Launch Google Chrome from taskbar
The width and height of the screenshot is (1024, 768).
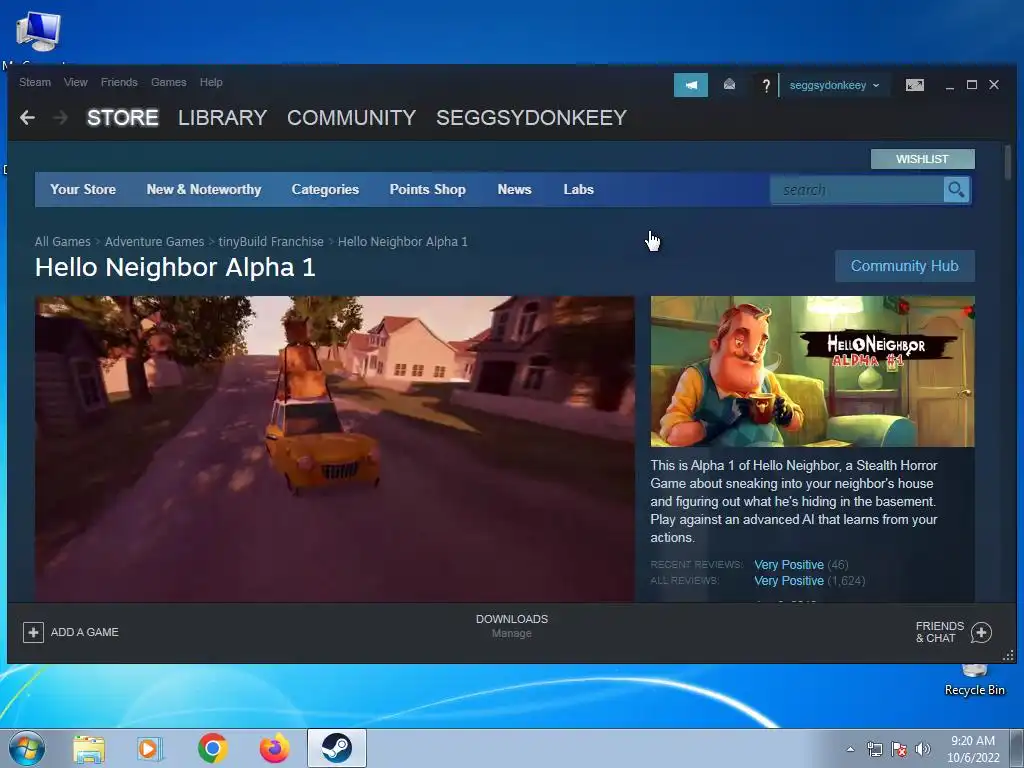213,748
